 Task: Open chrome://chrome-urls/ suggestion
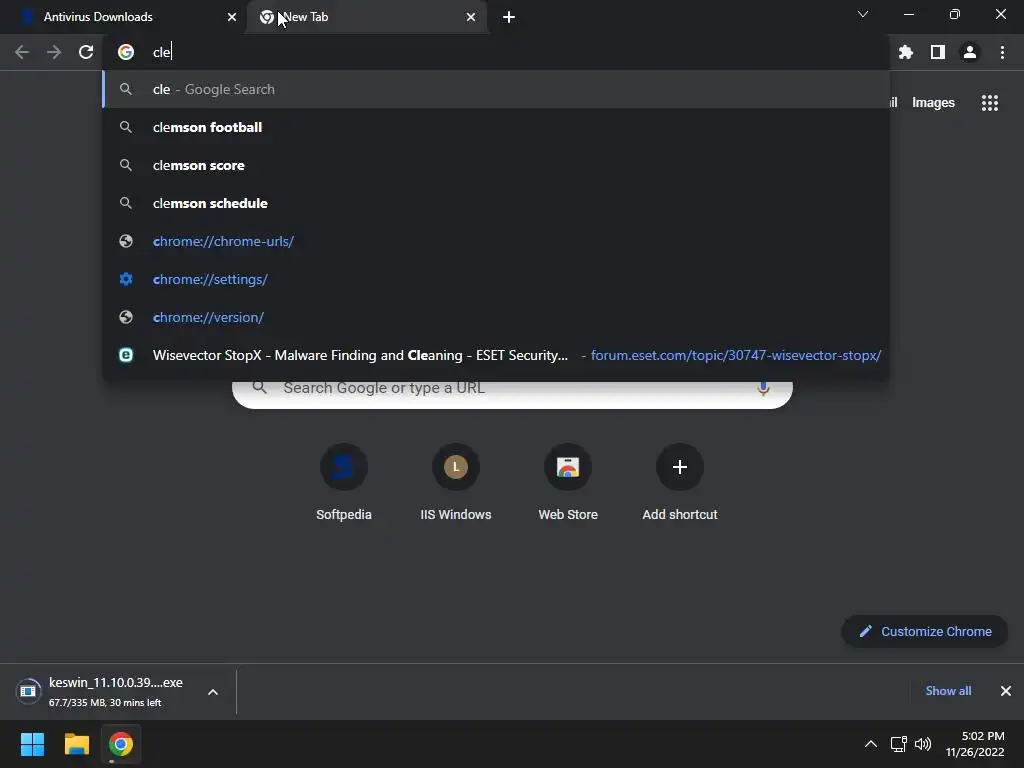click(496, 241)
